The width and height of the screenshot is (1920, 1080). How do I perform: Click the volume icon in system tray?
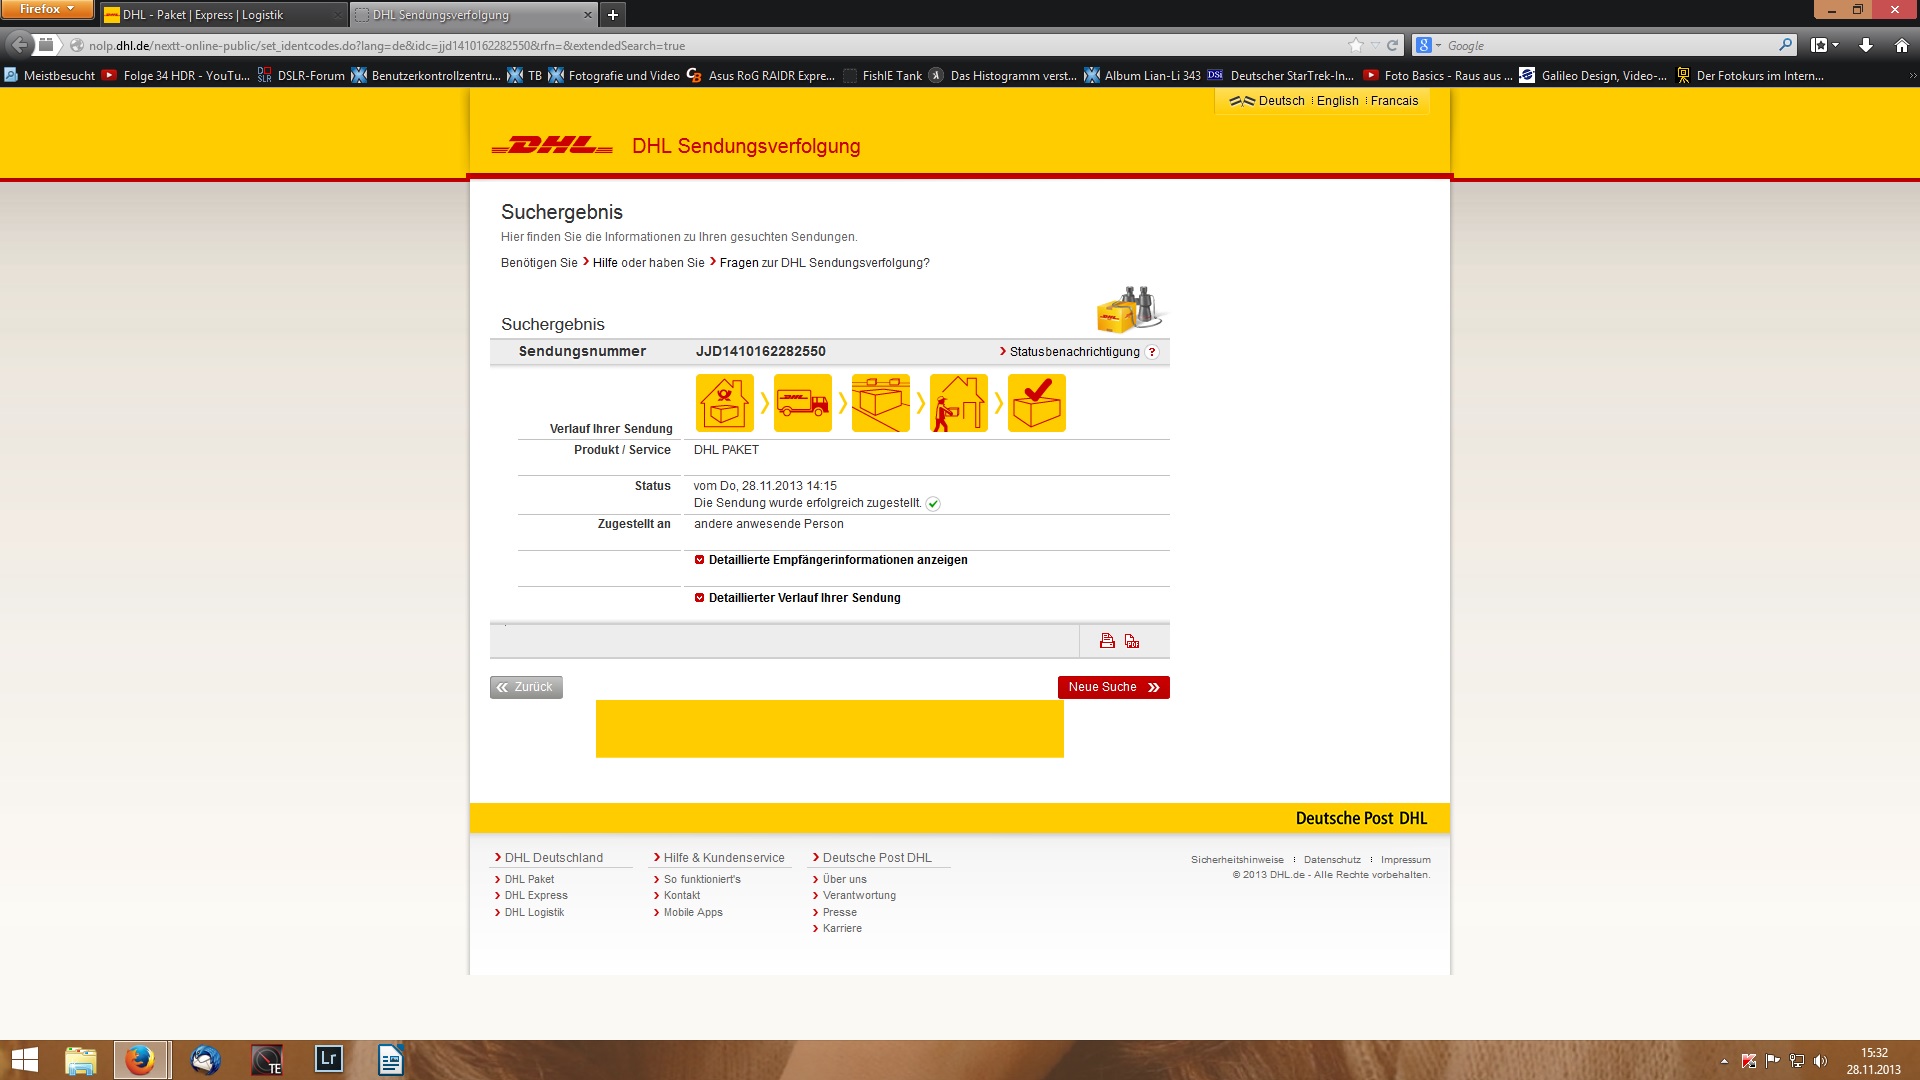[x=1820, y=1061]
